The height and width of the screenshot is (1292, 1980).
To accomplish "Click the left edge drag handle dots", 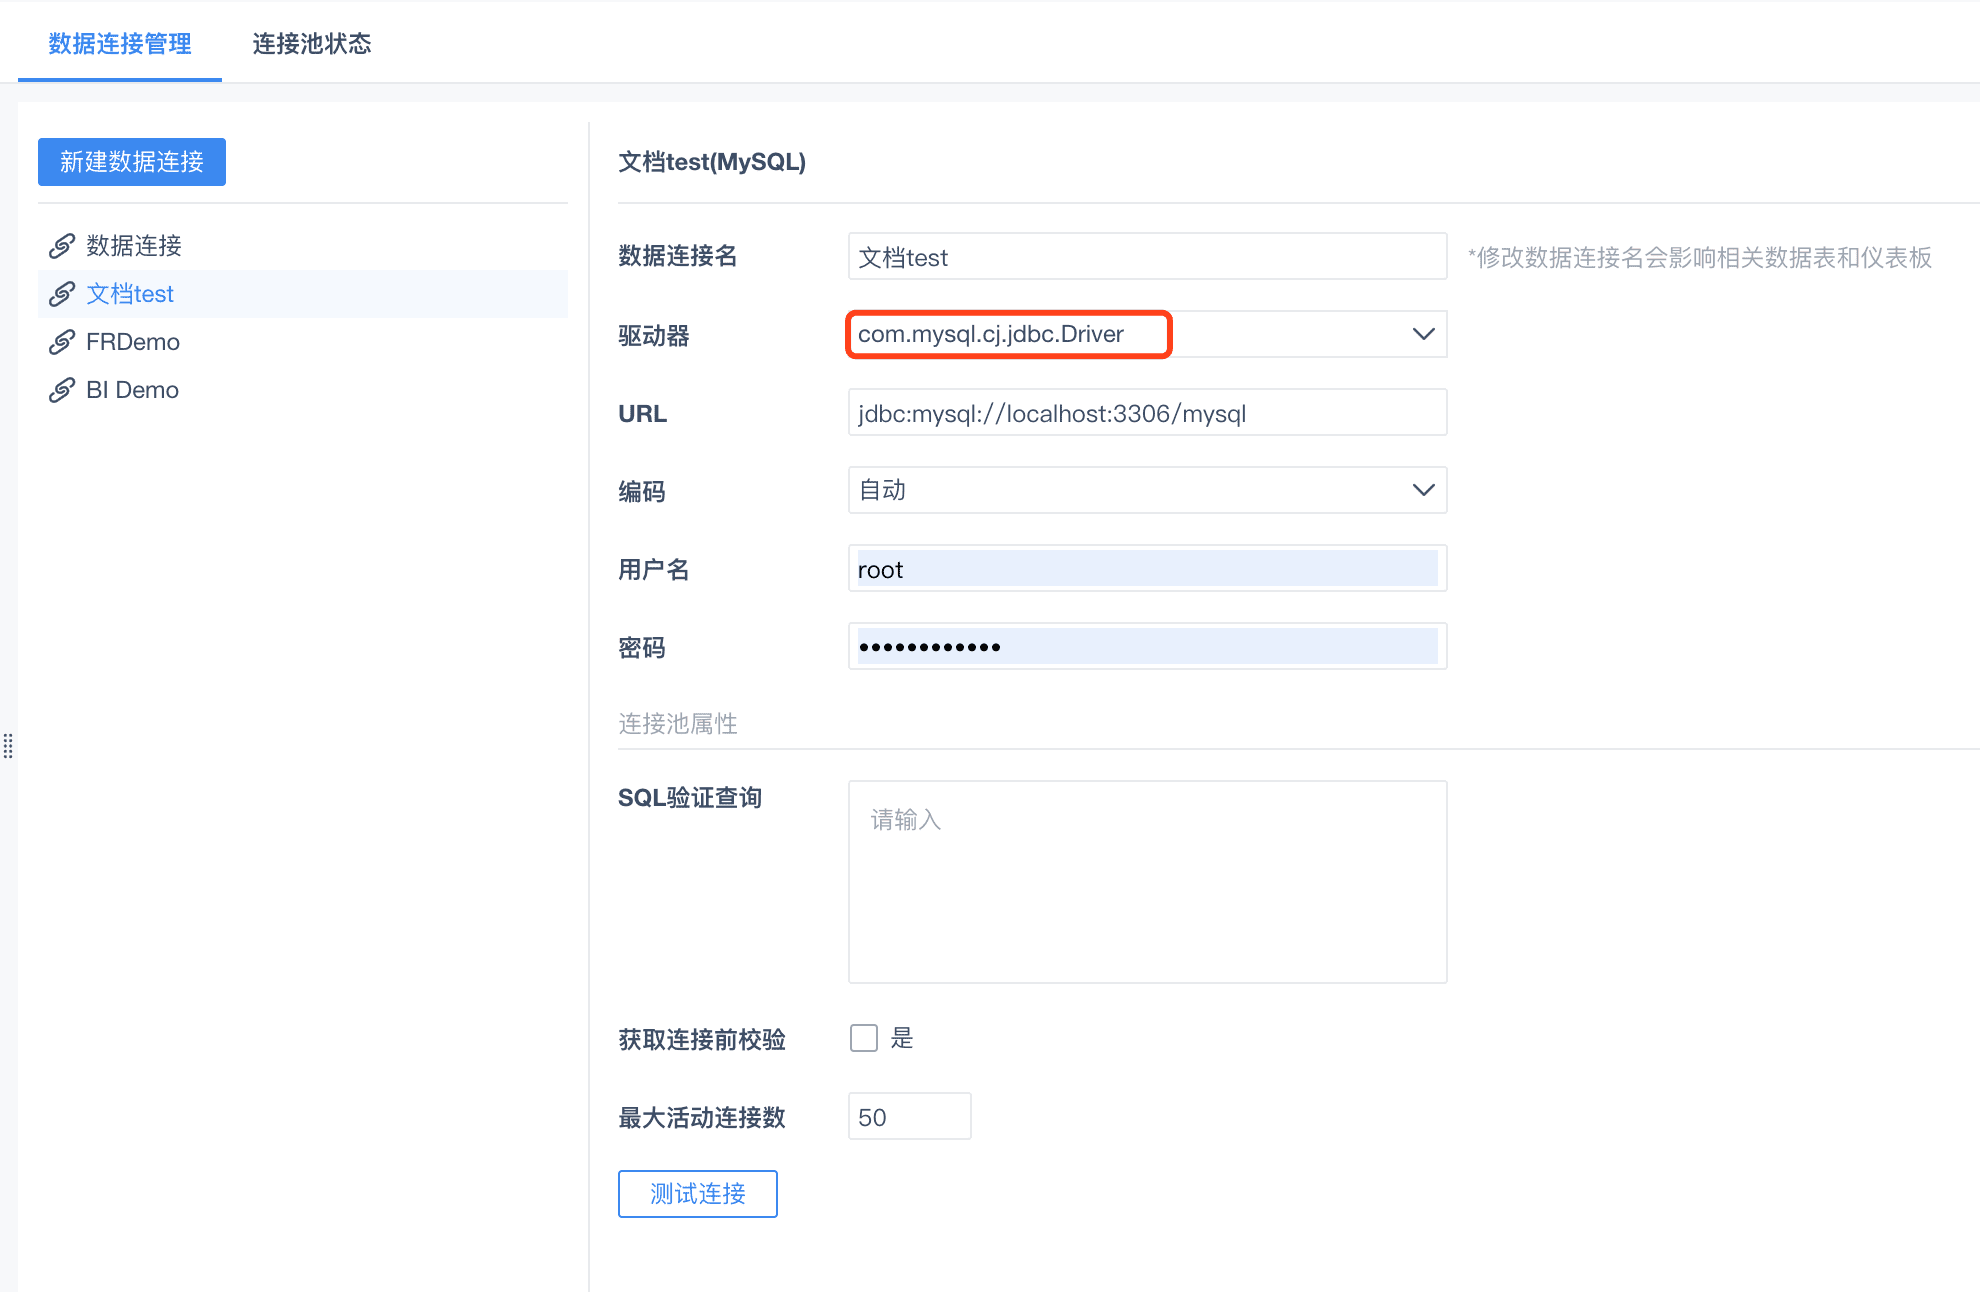I will point(8,746).
